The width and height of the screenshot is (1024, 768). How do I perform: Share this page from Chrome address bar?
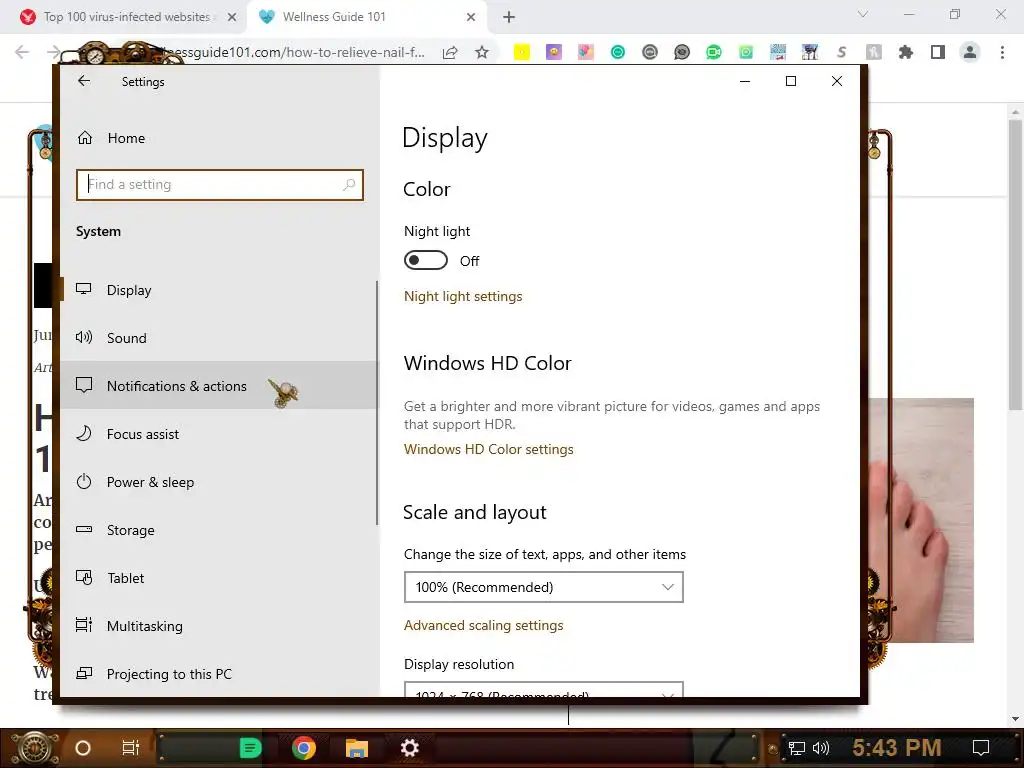point(450,52)
